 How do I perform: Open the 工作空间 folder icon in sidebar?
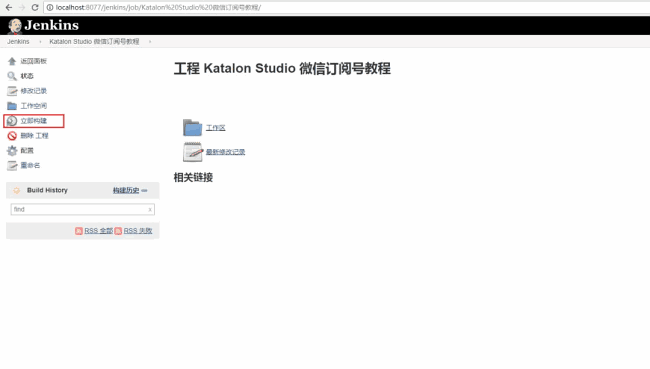(12, 106)
